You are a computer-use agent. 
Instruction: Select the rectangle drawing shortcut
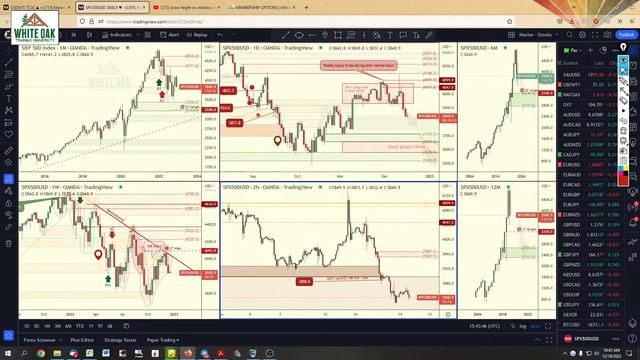(x=338, y=36)
